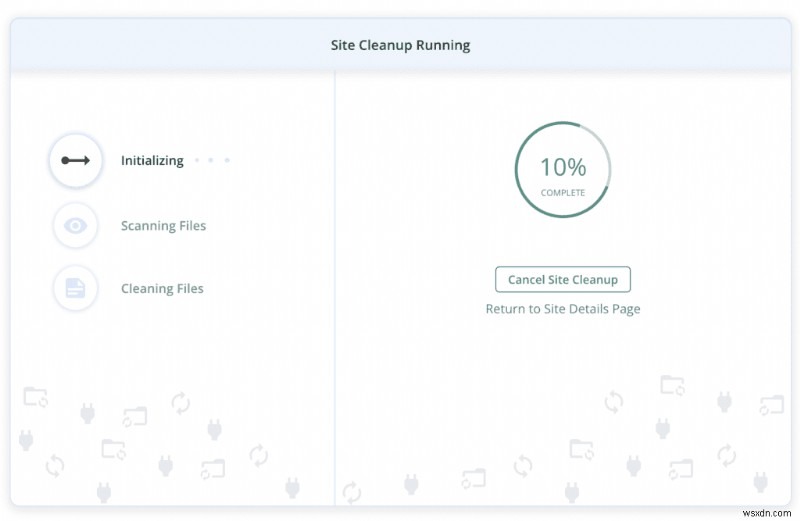This screenshot has height=521, width=800.
Task: Click the COMPLETE label under percentage
Action: click(563, 193)
